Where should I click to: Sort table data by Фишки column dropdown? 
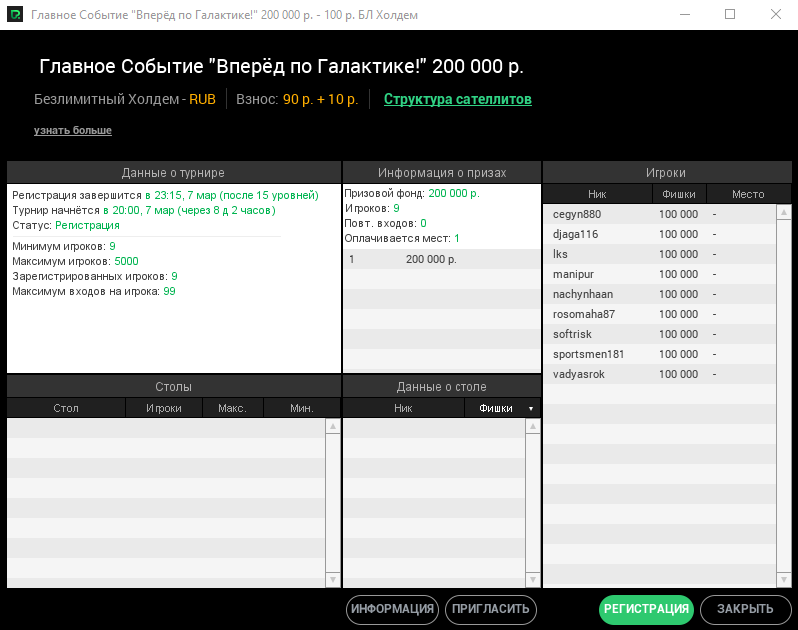coord(503,408)
